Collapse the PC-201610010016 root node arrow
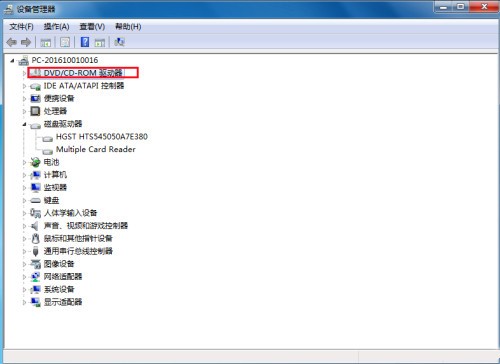500x364 pixels. click(12, 61)
